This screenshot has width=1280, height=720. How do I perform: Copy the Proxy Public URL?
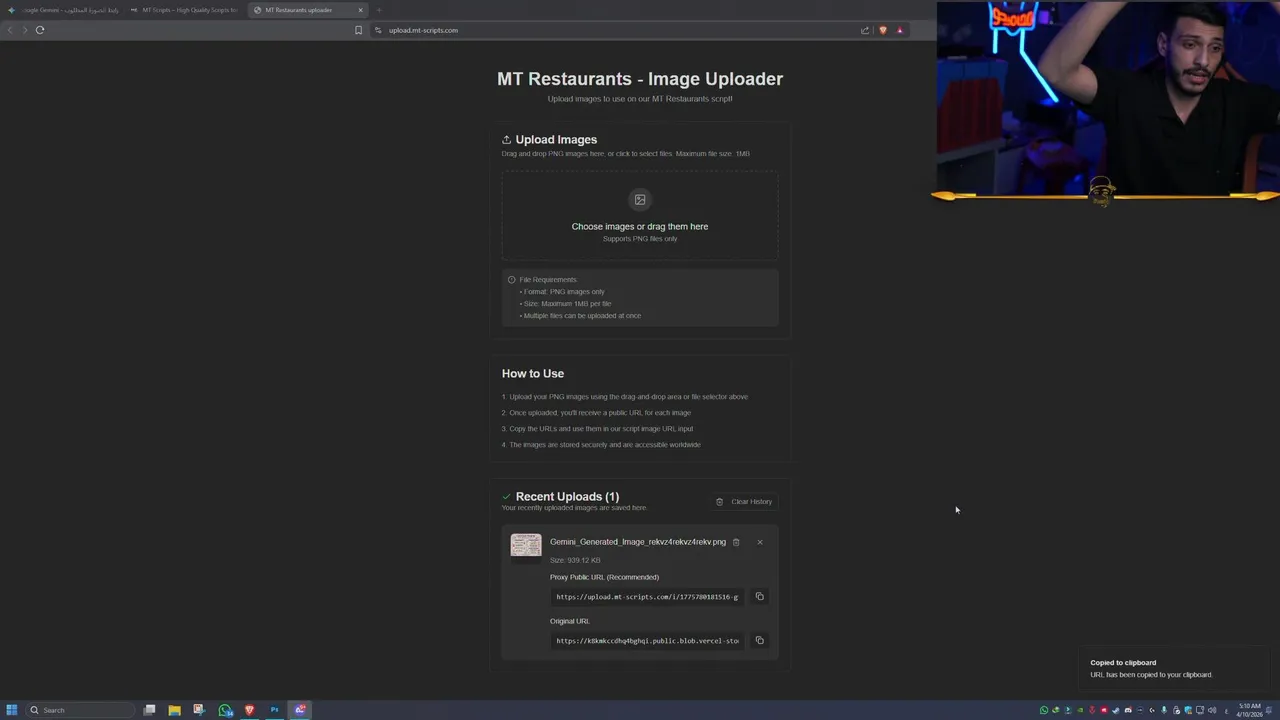759,597
